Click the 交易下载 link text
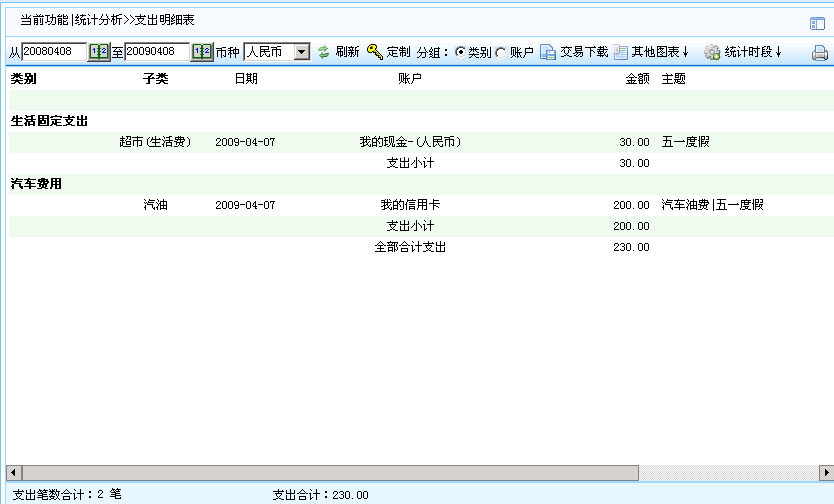This screenshot has height=504, width=834. 584,52
